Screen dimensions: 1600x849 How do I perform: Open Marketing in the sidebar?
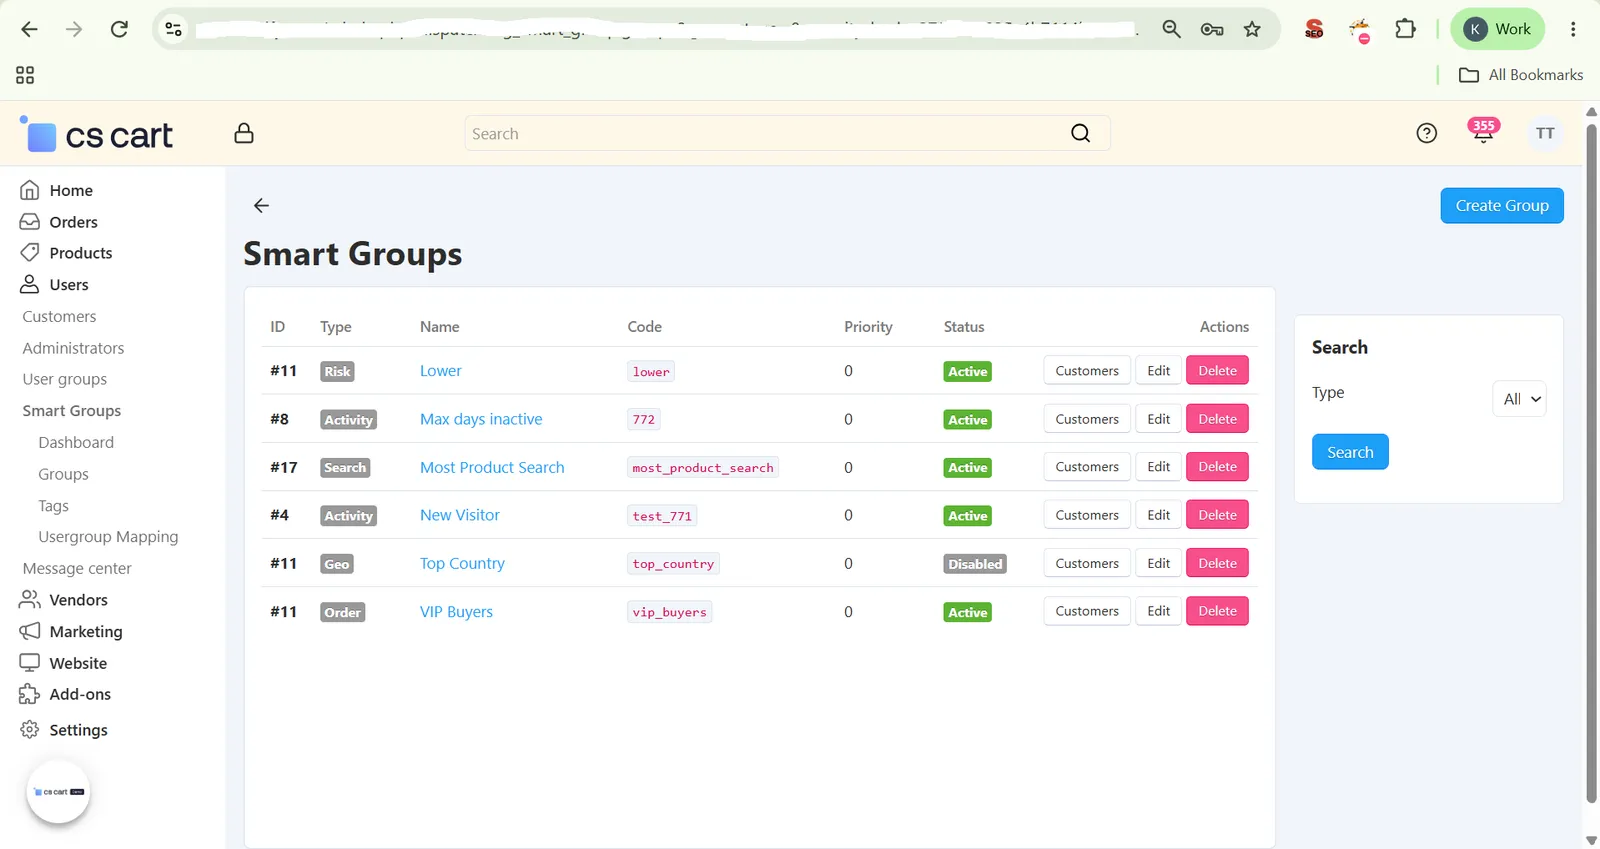(86, 632)
